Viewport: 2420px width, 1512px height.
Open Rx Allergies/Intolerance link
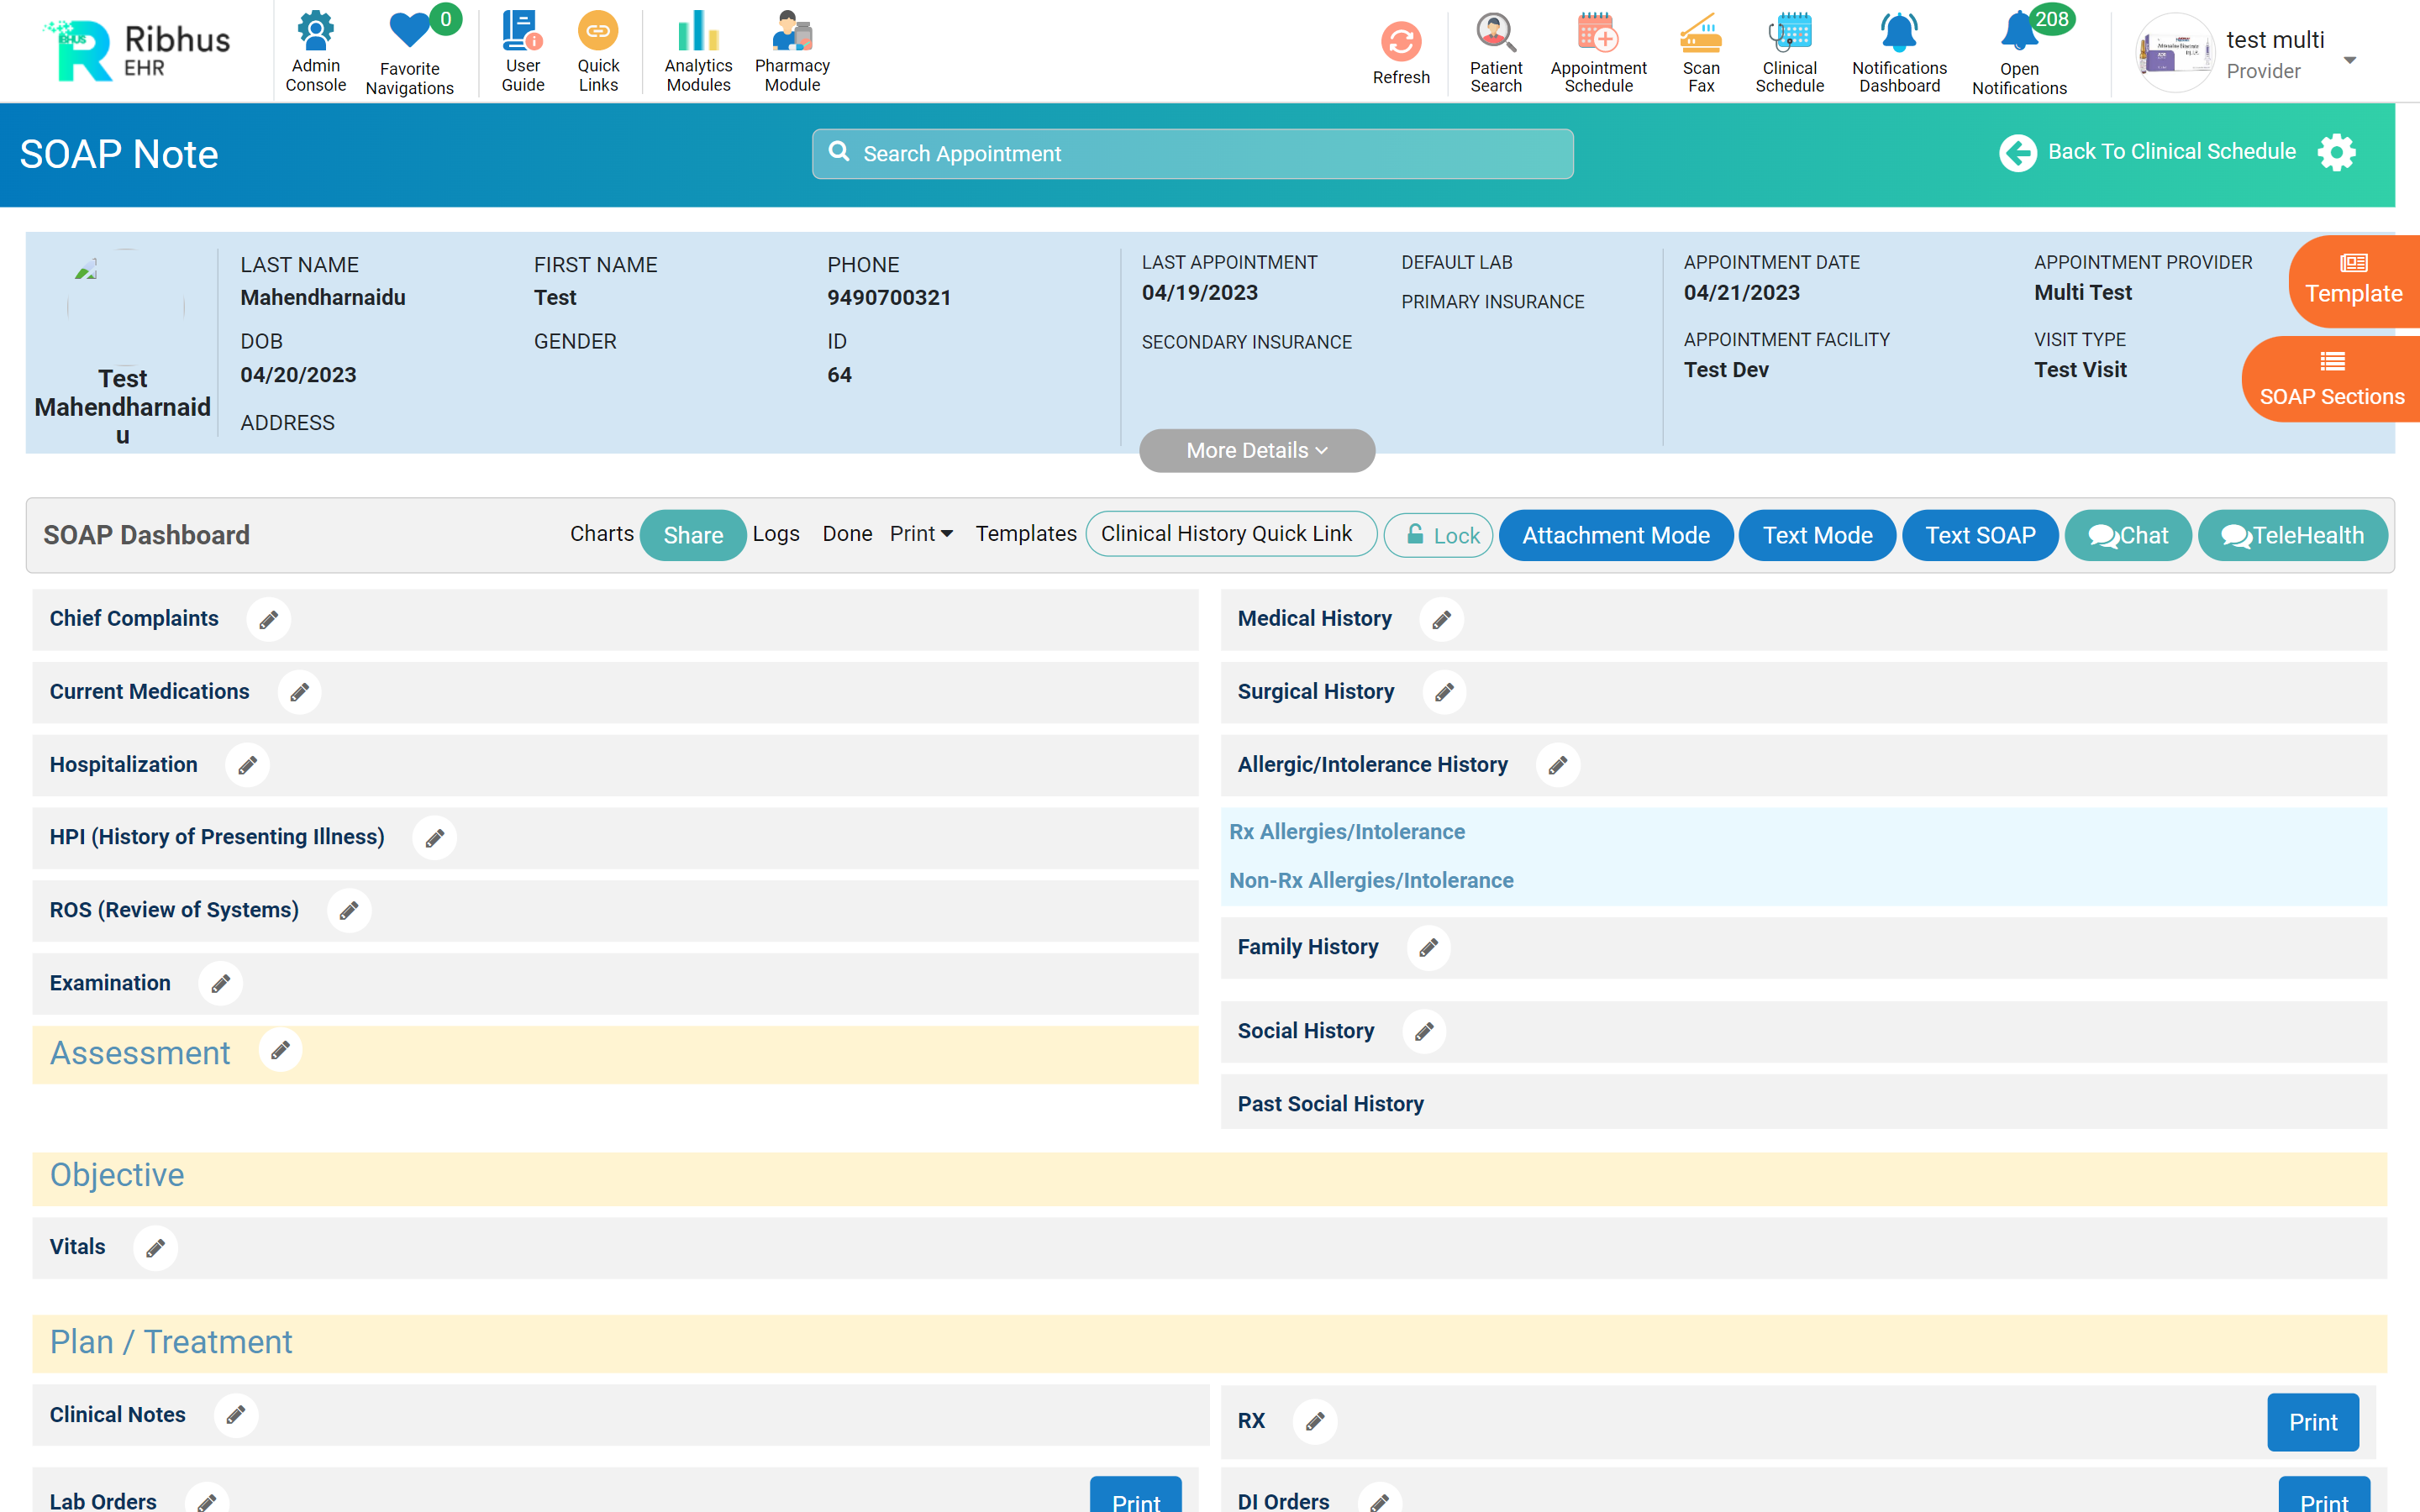[x=1347, y=831]
